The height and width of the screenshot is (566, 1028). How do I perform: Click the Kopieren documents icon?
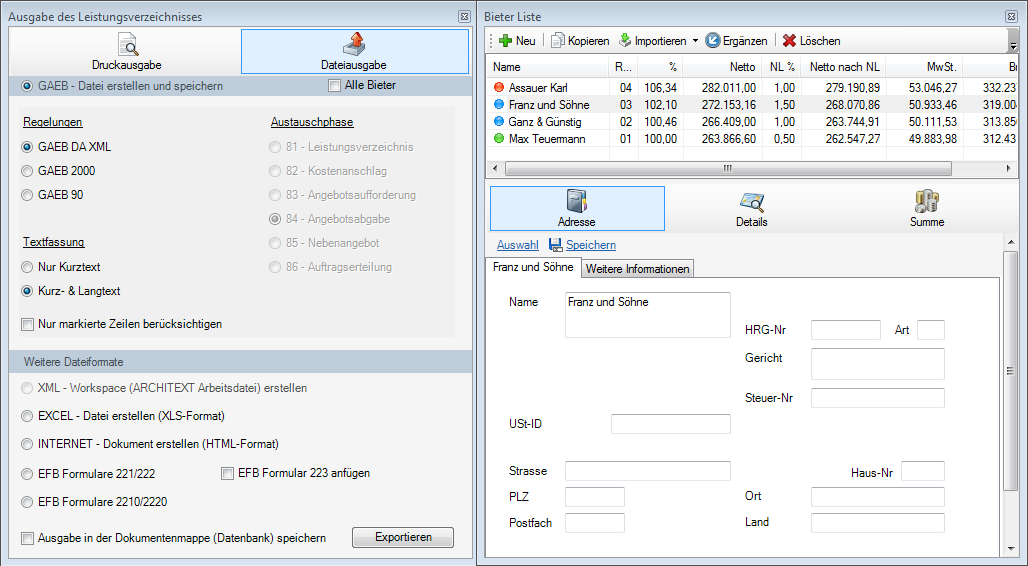click(x=558, y=41)
